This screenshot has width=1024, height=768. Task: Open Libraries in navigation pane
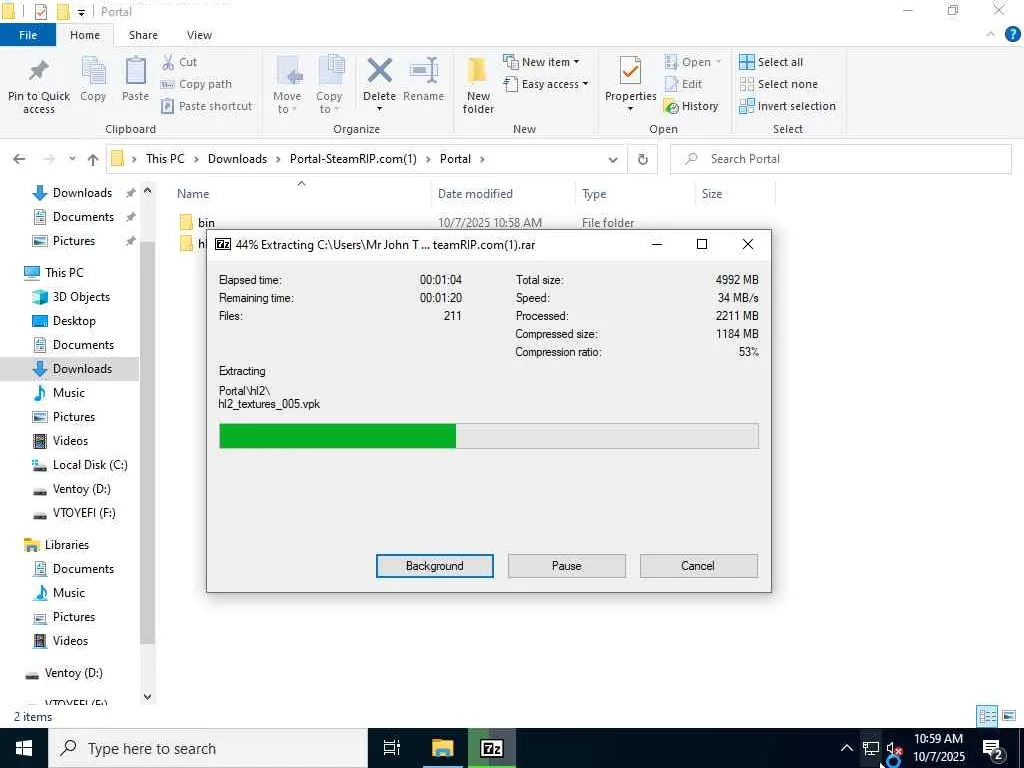pyautogui.click(x=66, y=545)
